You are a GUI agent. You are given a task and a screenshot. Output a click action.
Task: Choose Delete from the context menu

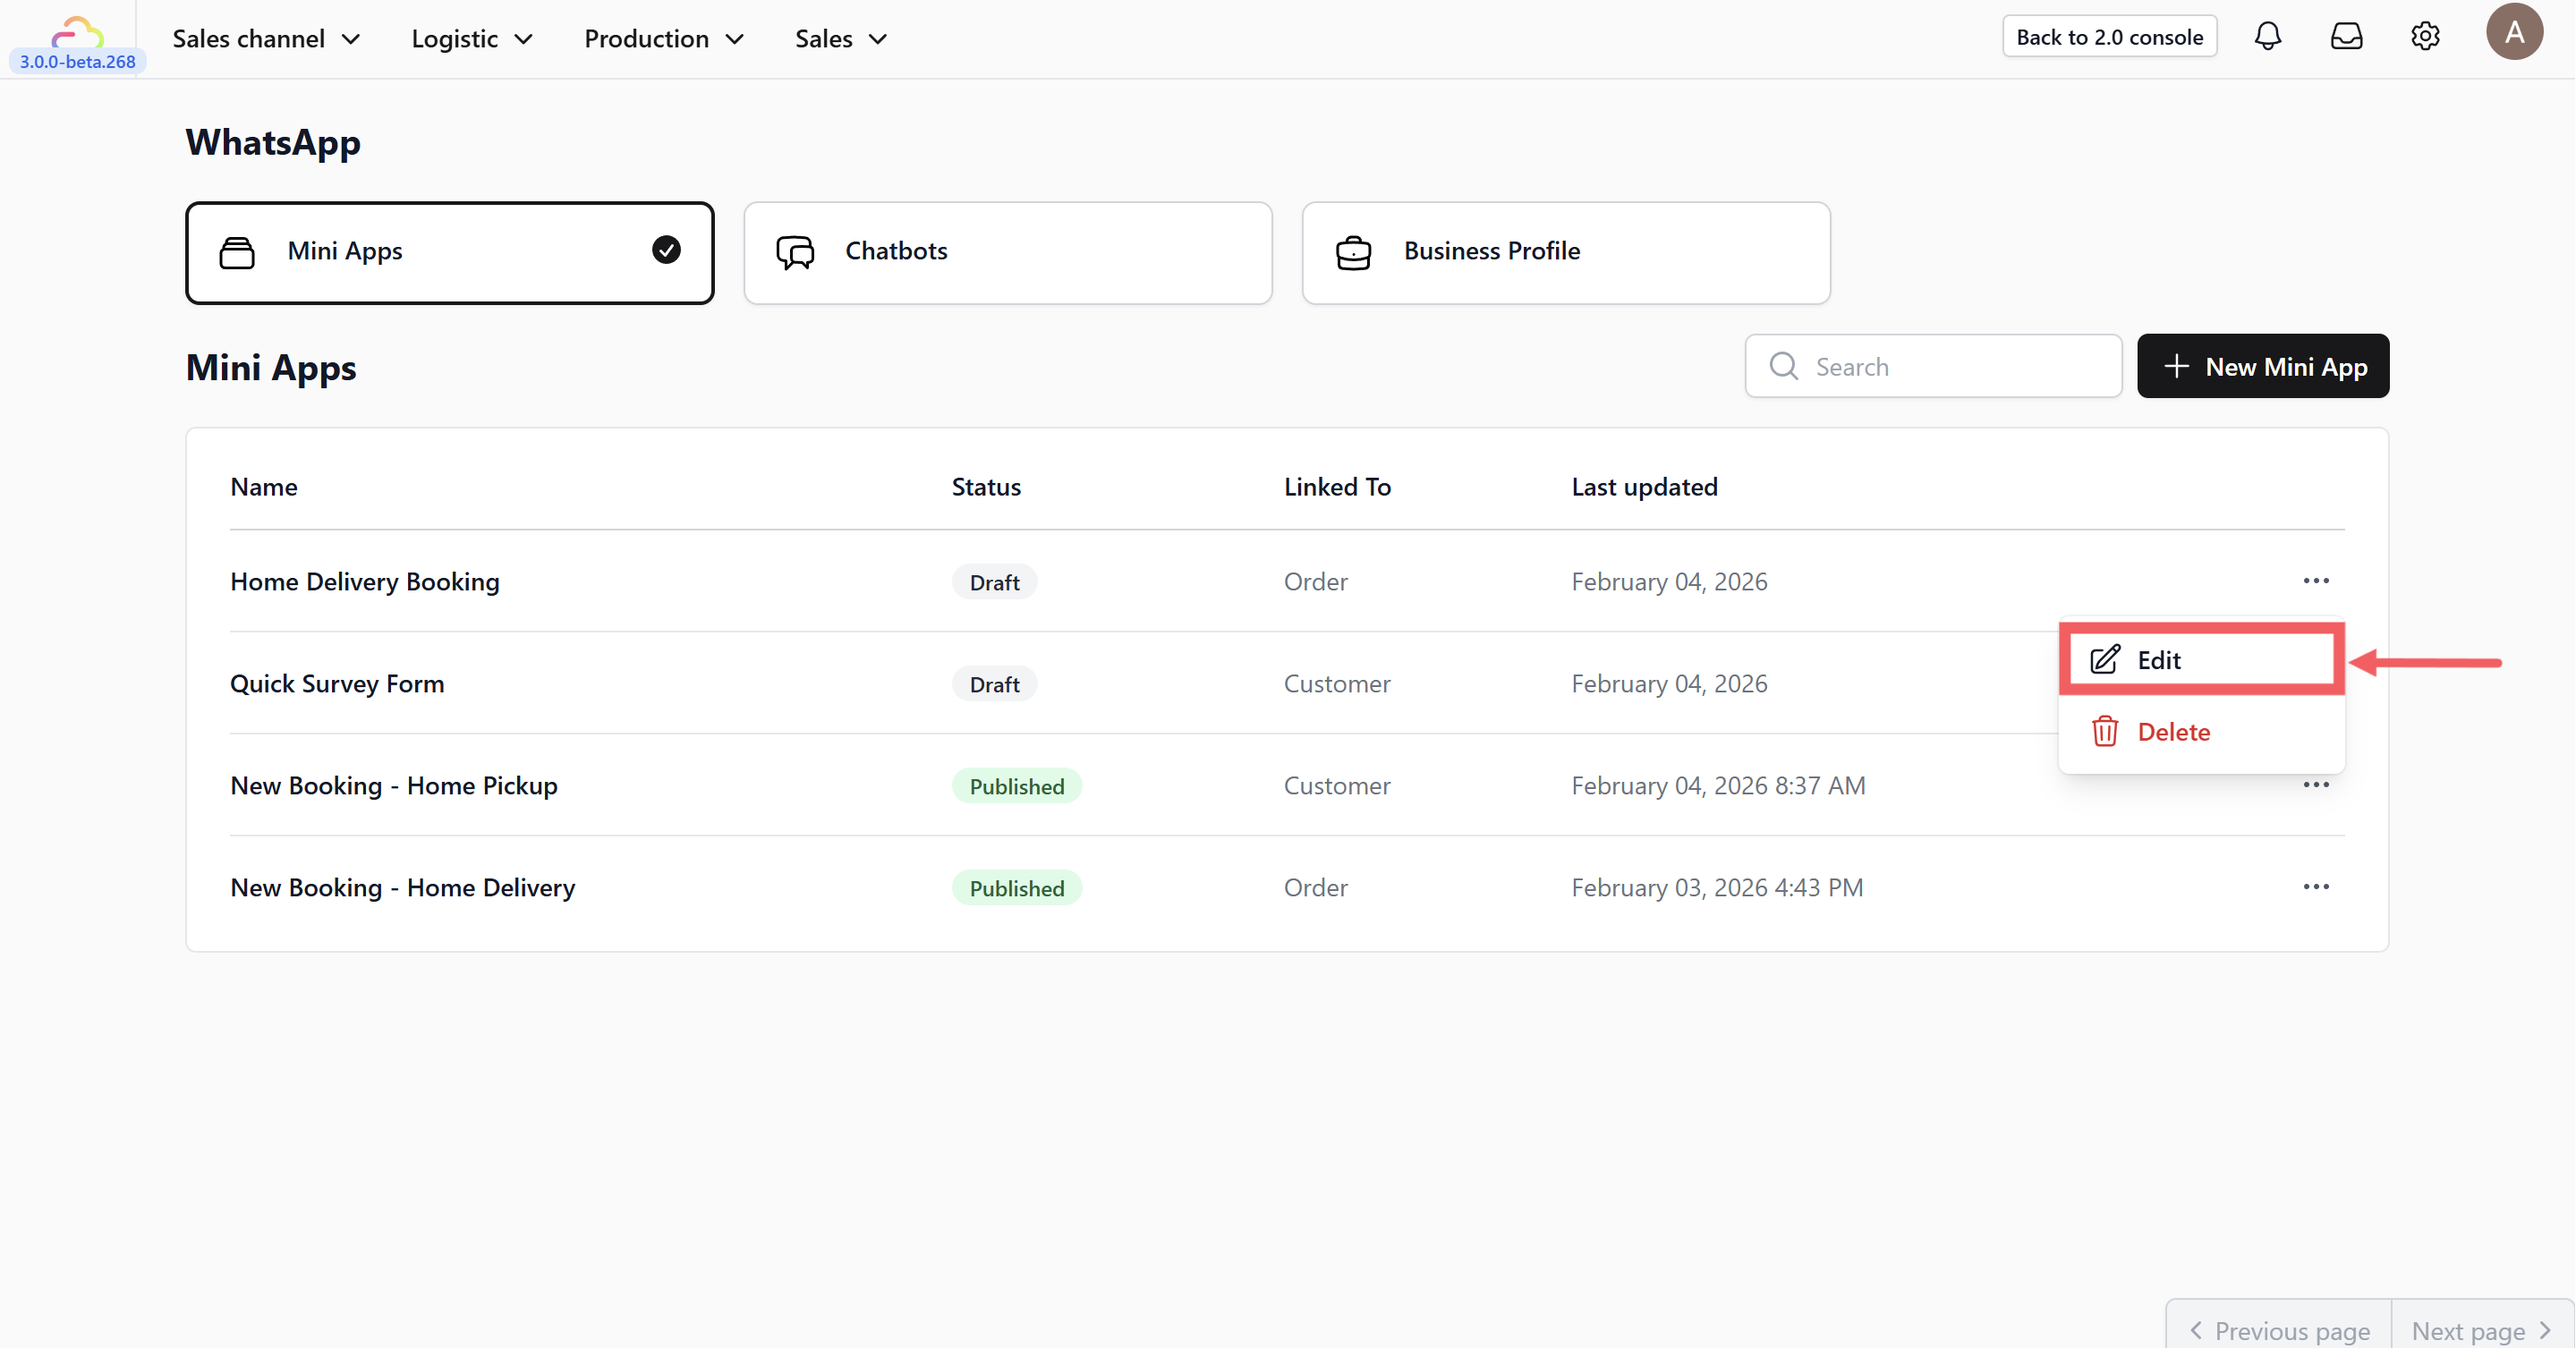(2200, 732)
